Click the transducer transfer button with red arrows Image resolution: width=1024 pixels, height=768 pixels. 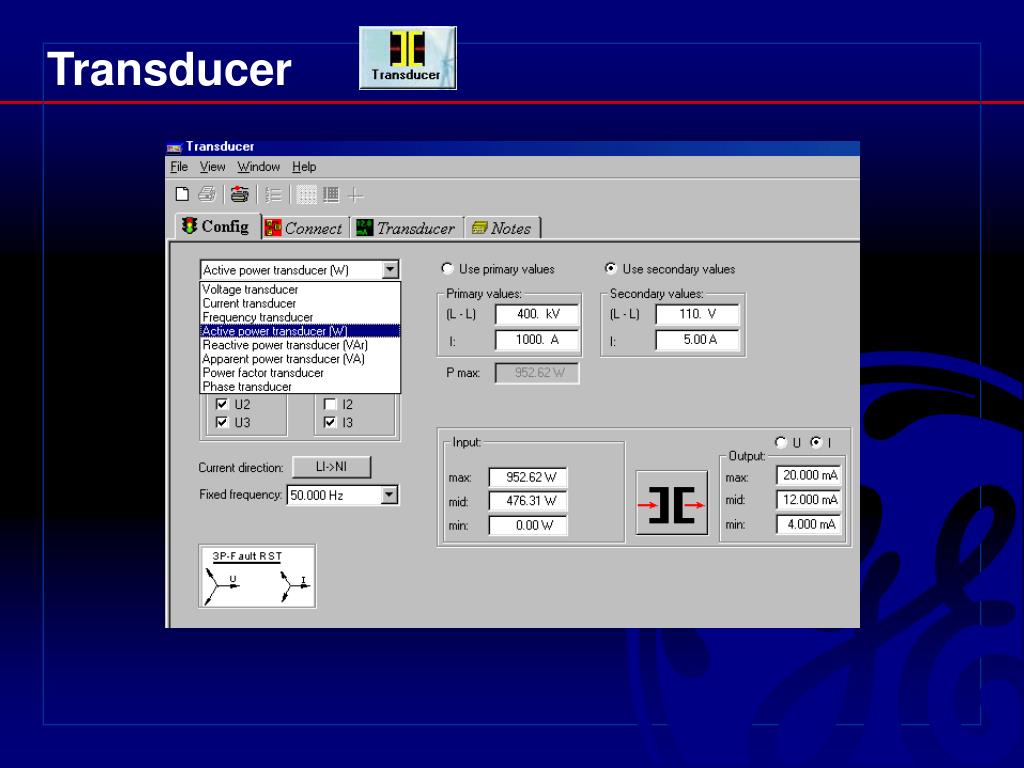(672, 504)
